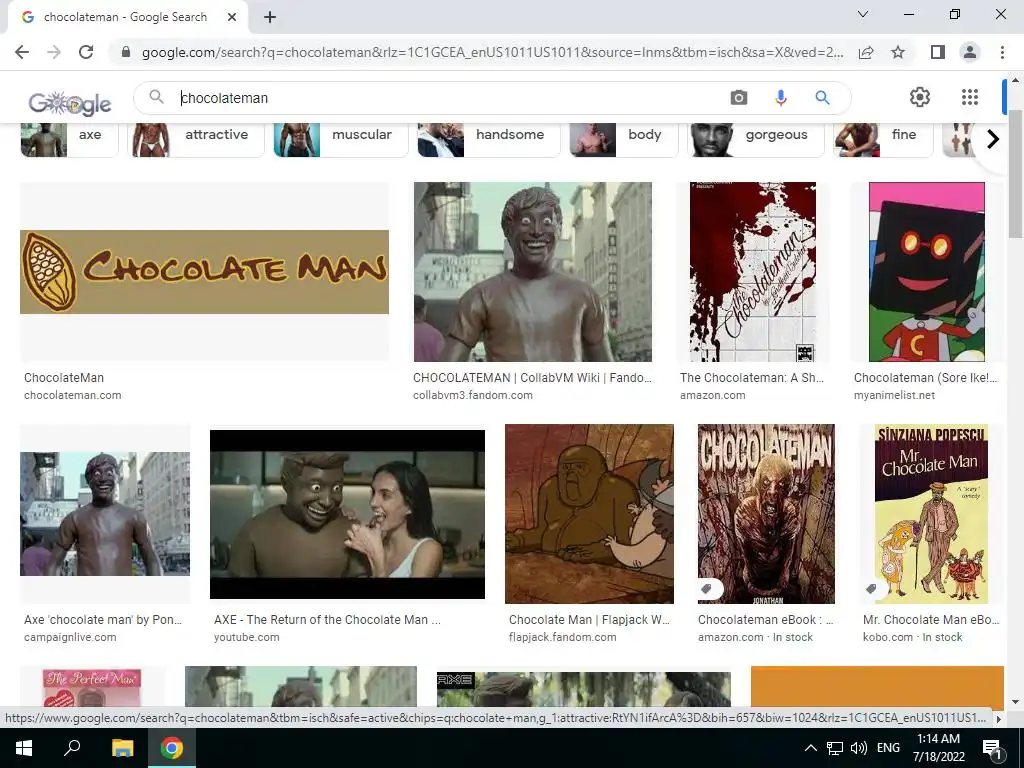1024x768 pixels.
Task: Click 'CHOCOLATEMAN | CollabVM Wiki' title
Action: point(532,377)
